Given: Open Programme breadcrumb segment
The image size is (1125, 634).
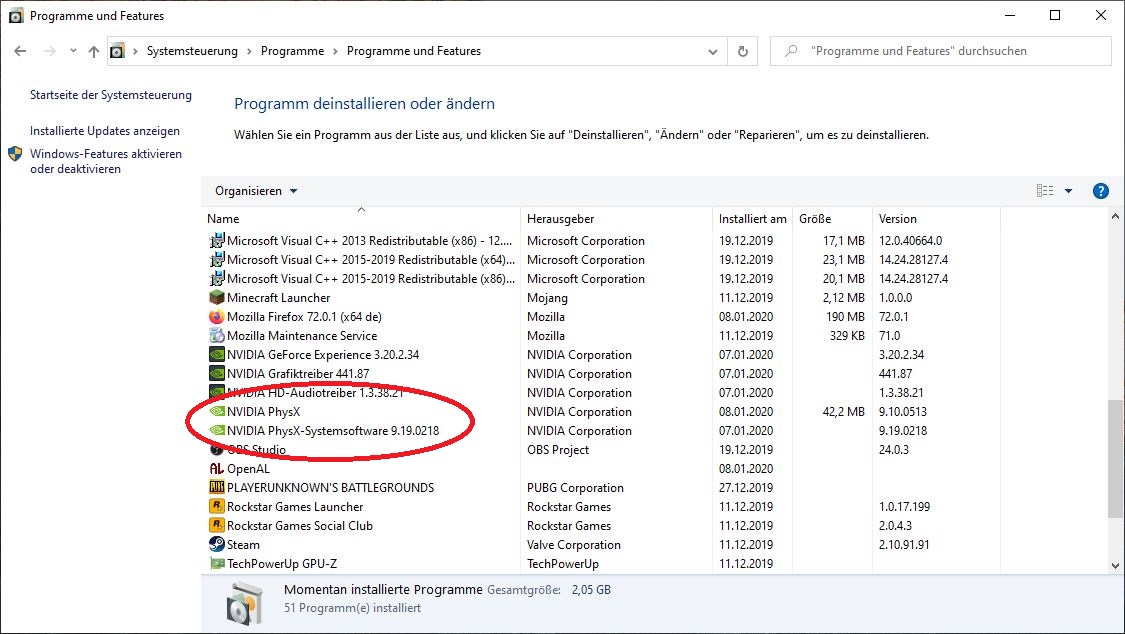Looking at the screenshot, I should (292, 51).
